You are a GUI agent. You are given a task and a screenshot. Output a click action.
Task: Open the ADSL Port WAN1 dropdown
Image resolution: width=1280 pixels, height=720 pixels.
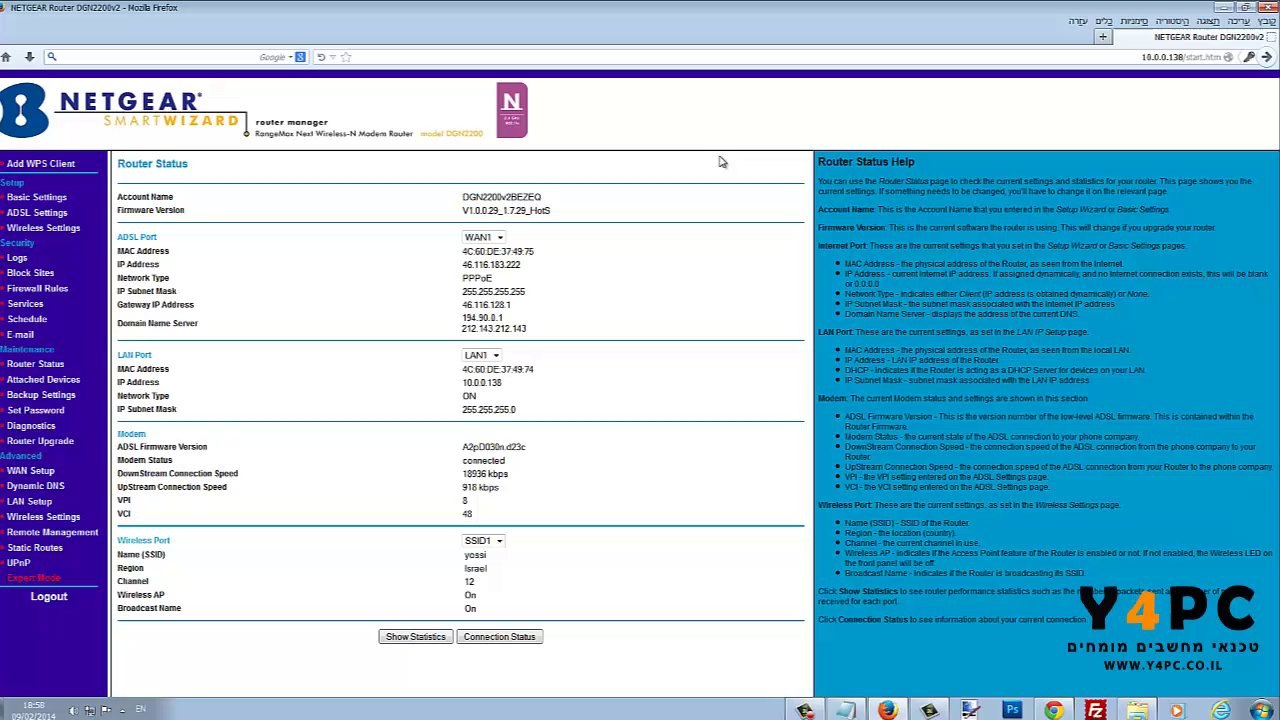(x=484, y=237)
